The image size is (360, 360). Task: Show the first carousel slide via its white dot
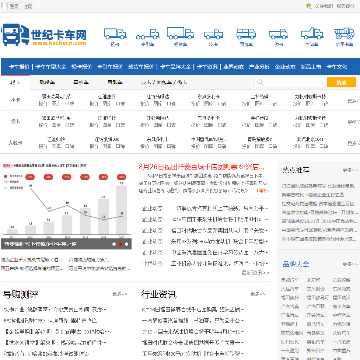coord(114,244)
